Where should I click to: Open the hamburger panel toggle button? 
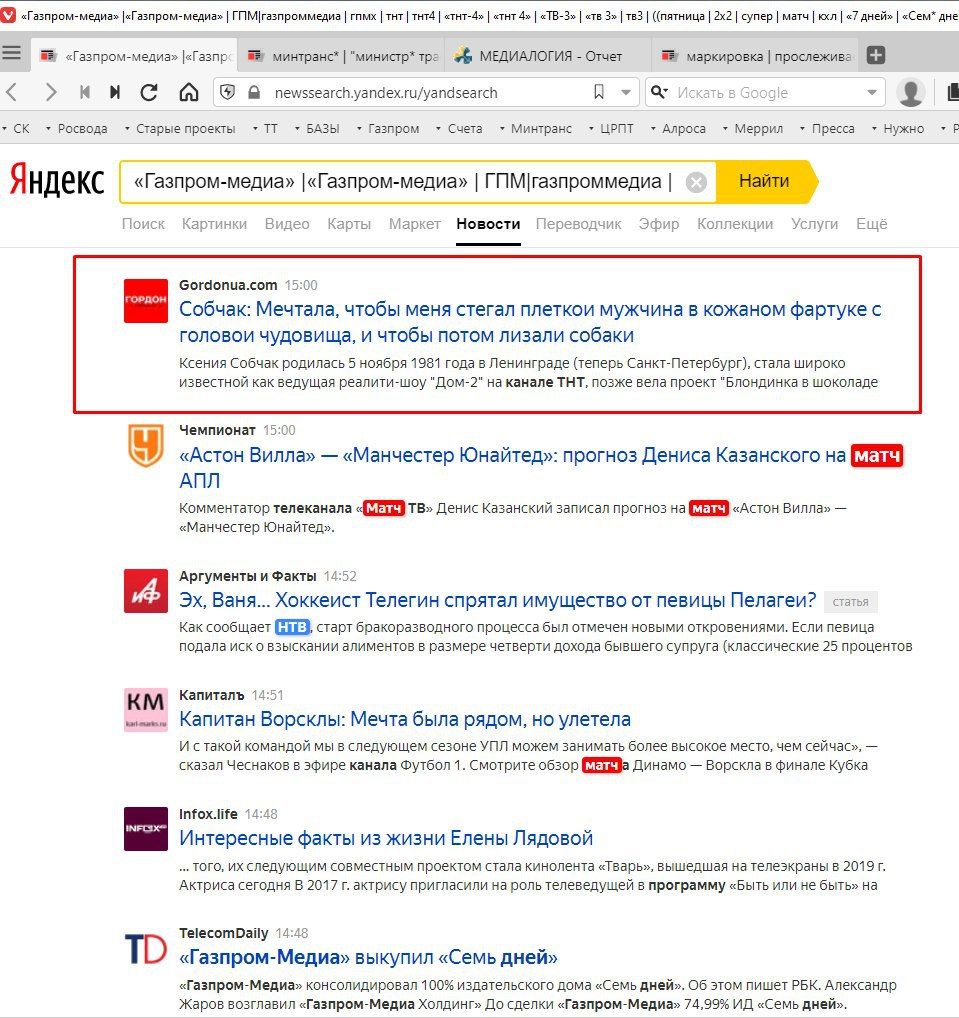pyautogui.click(x=12, y=53)
